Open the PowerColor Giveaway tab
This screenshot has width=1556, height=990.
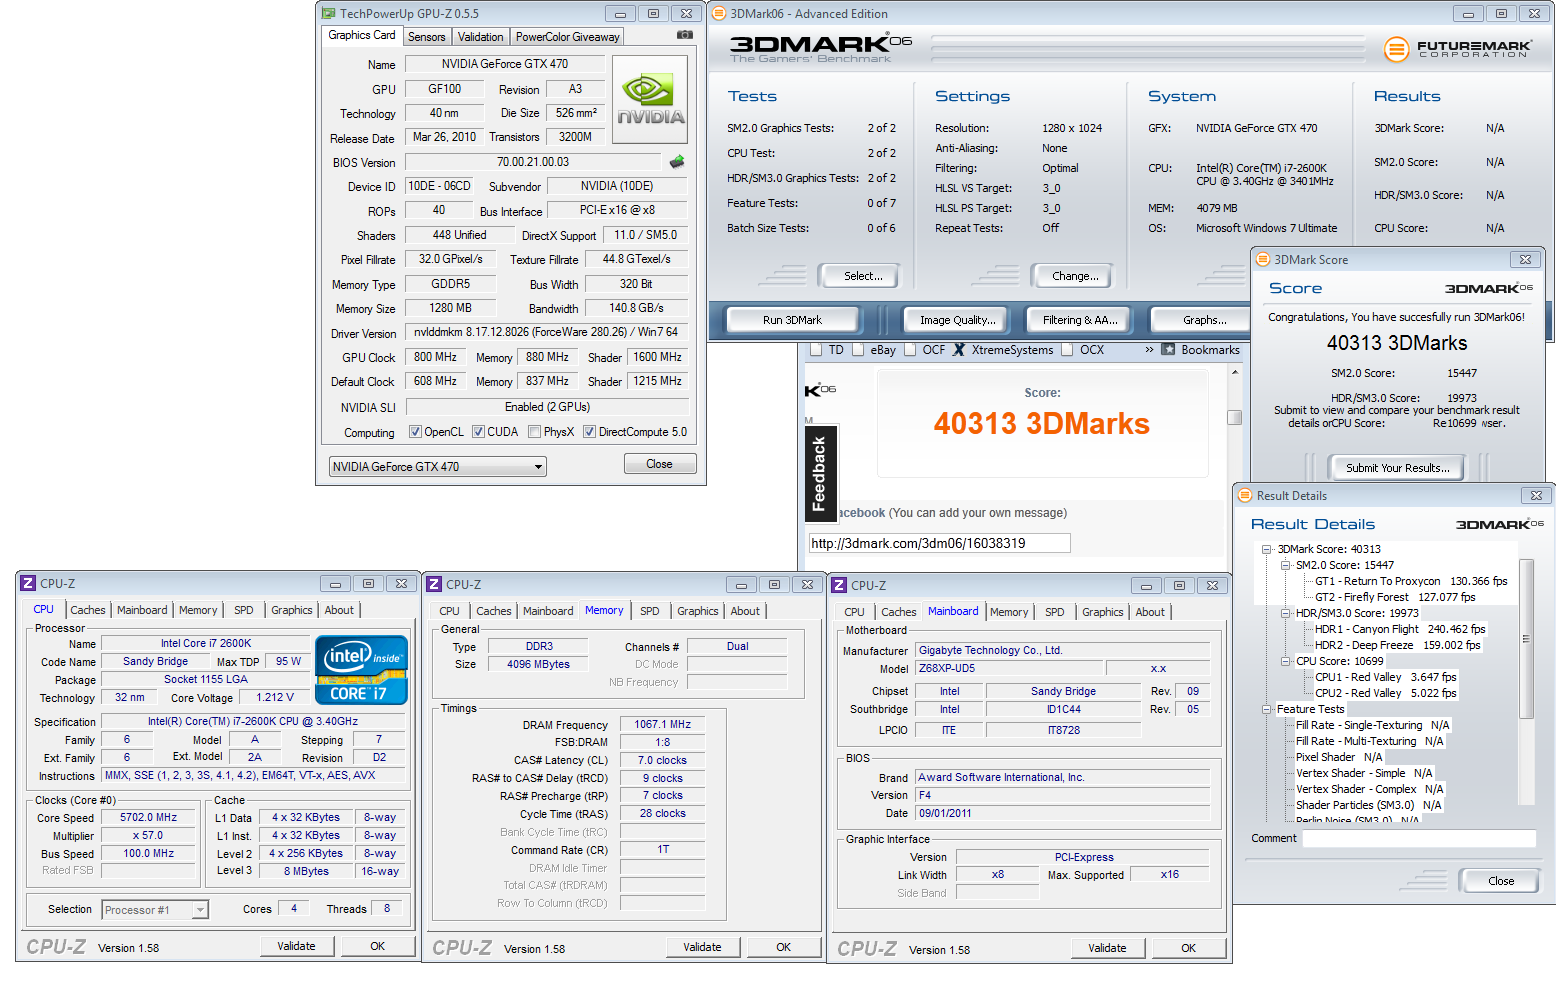point(567,37)
